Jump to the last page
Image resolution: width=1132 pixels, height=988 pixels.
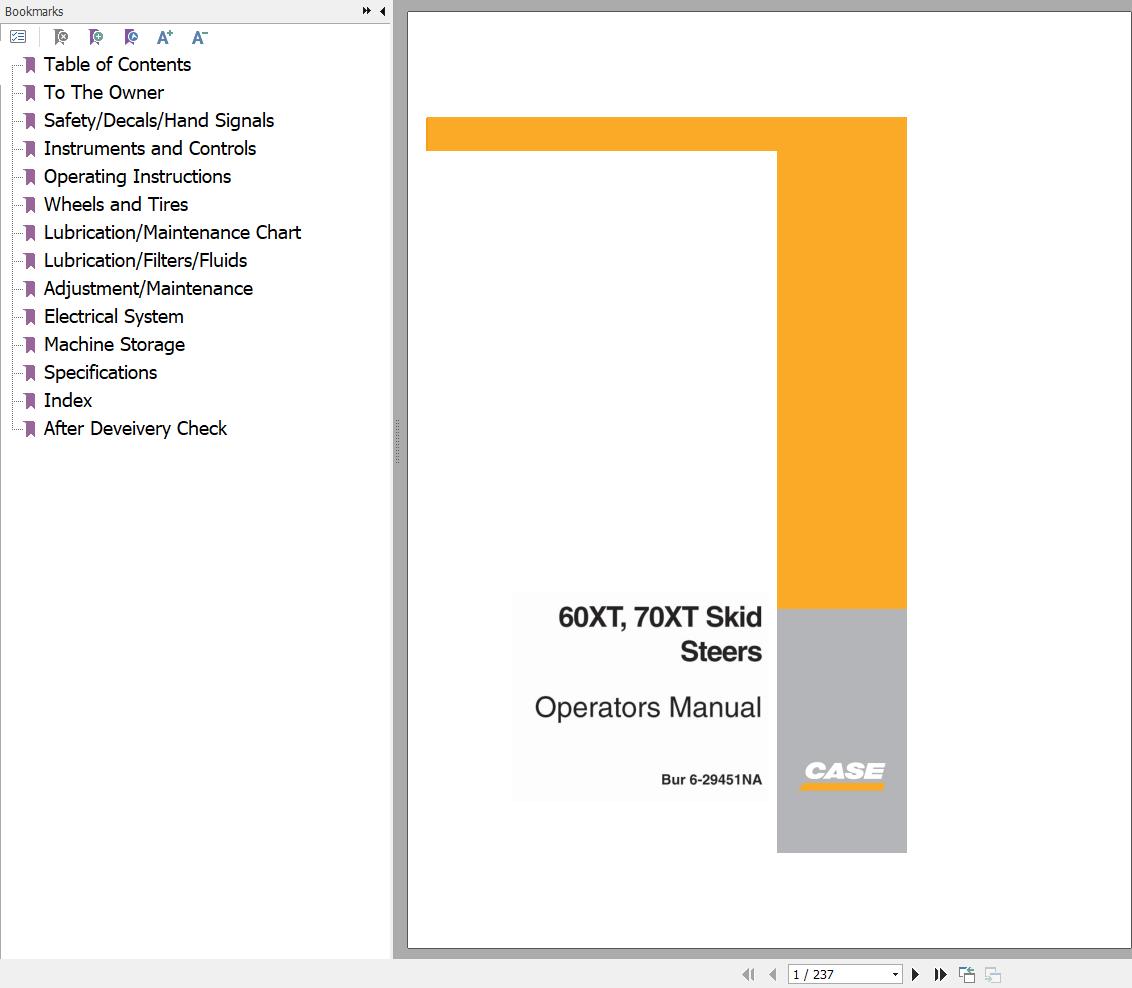pos(940,974)
